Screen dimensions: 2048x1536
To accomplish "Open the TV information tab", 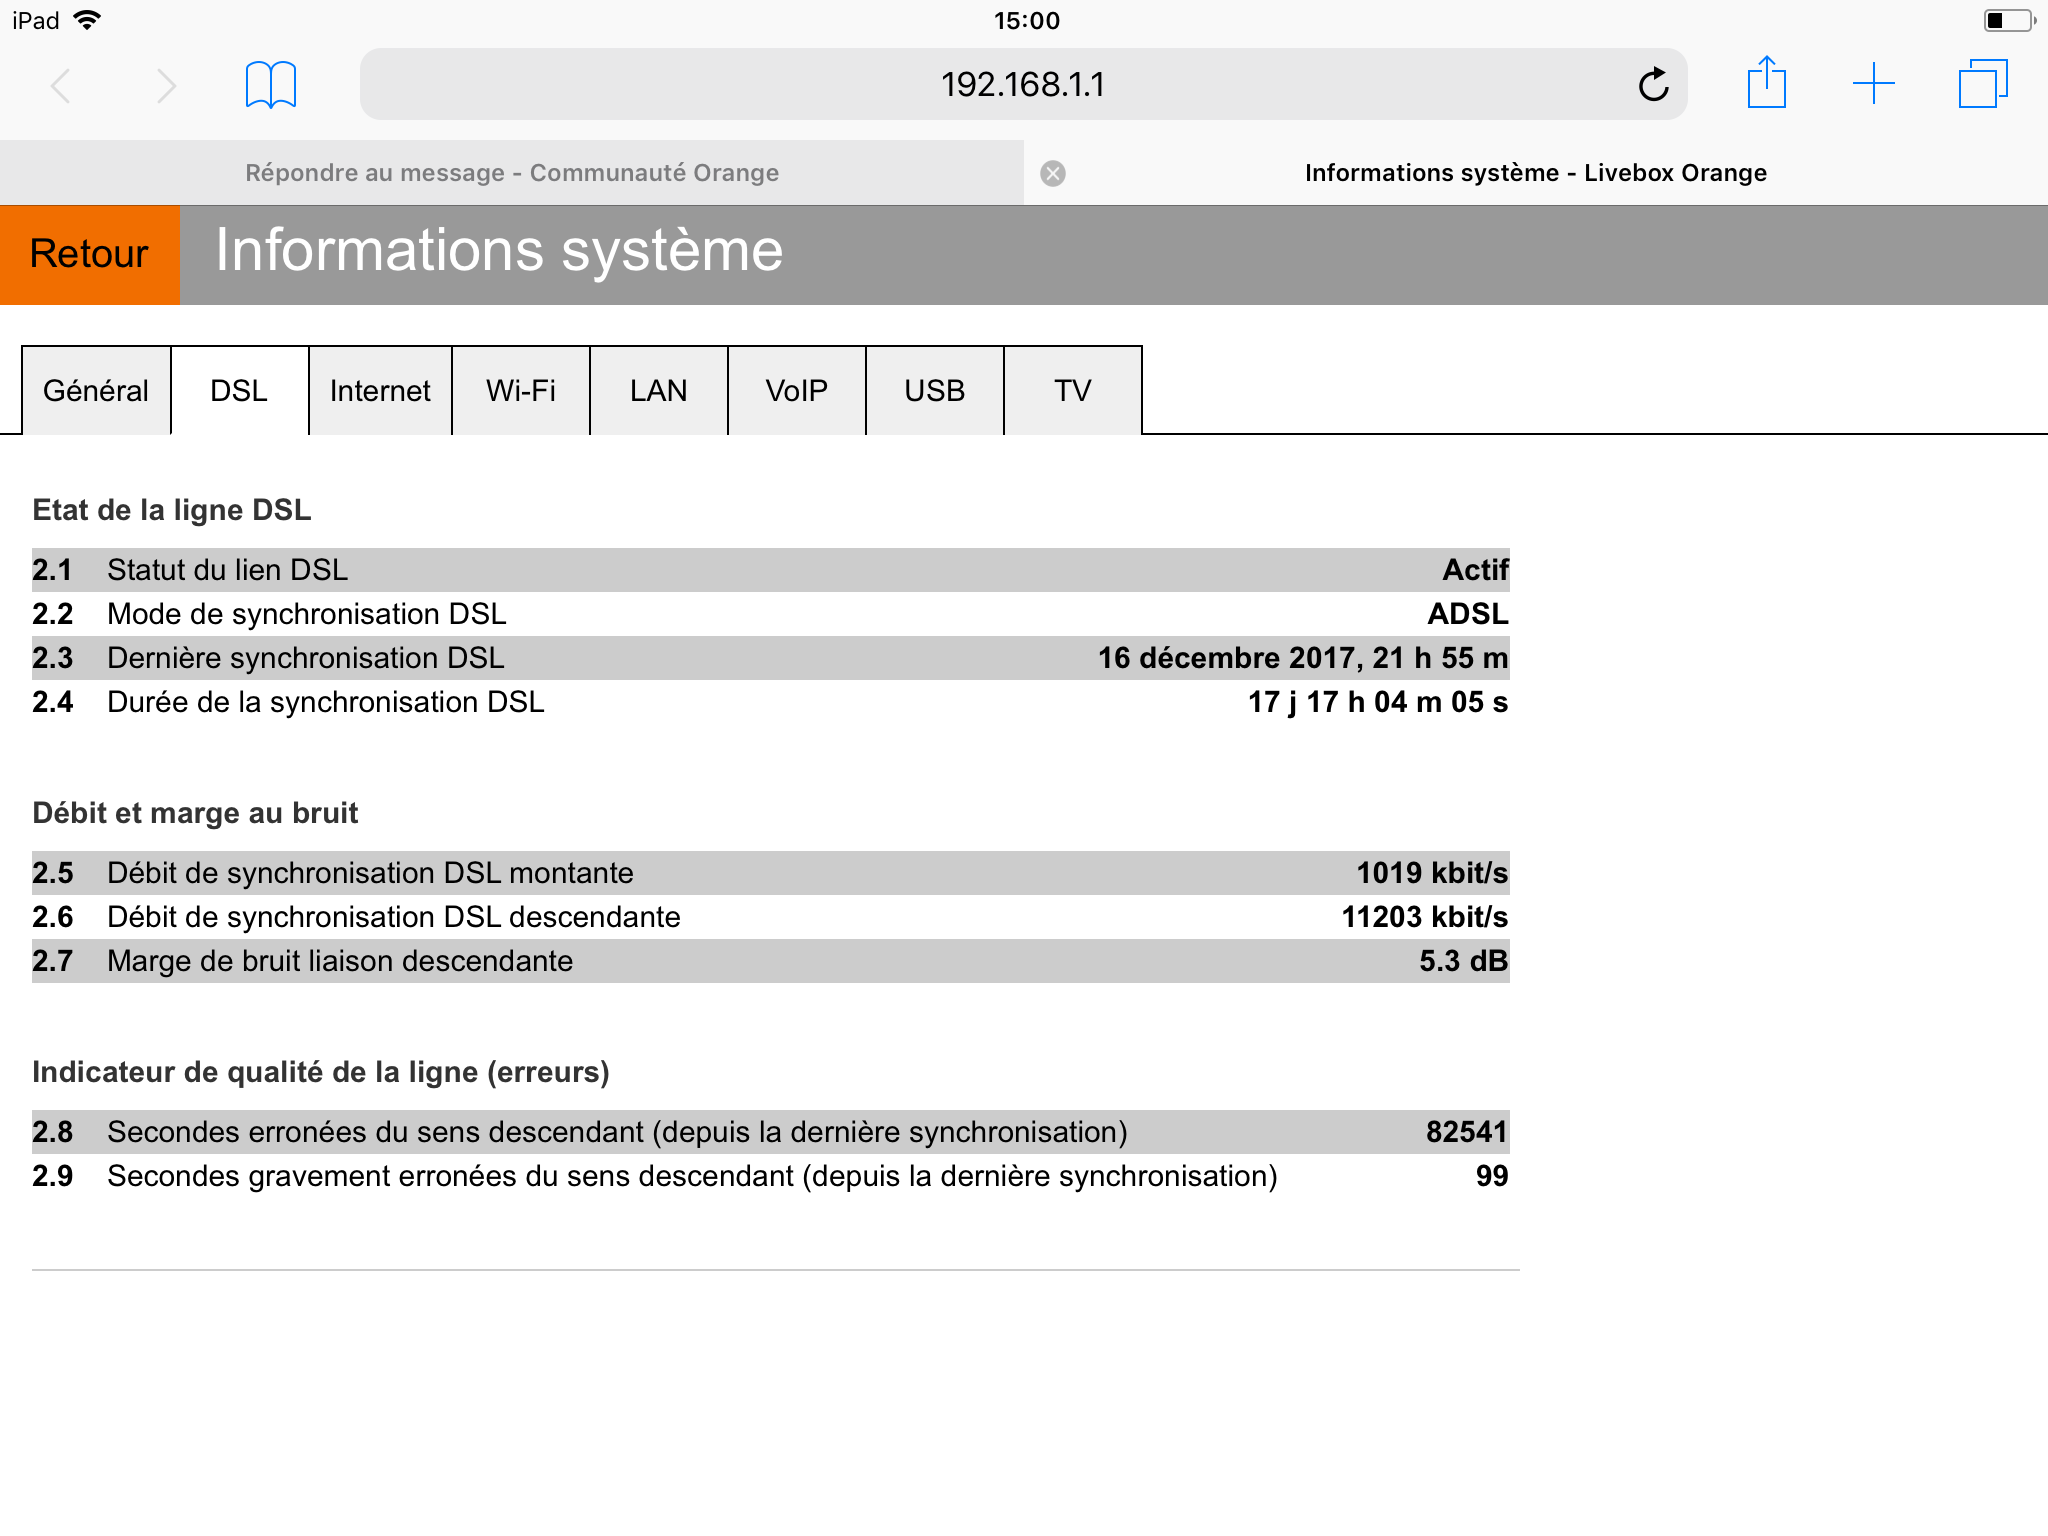I will click(1071, 391).
